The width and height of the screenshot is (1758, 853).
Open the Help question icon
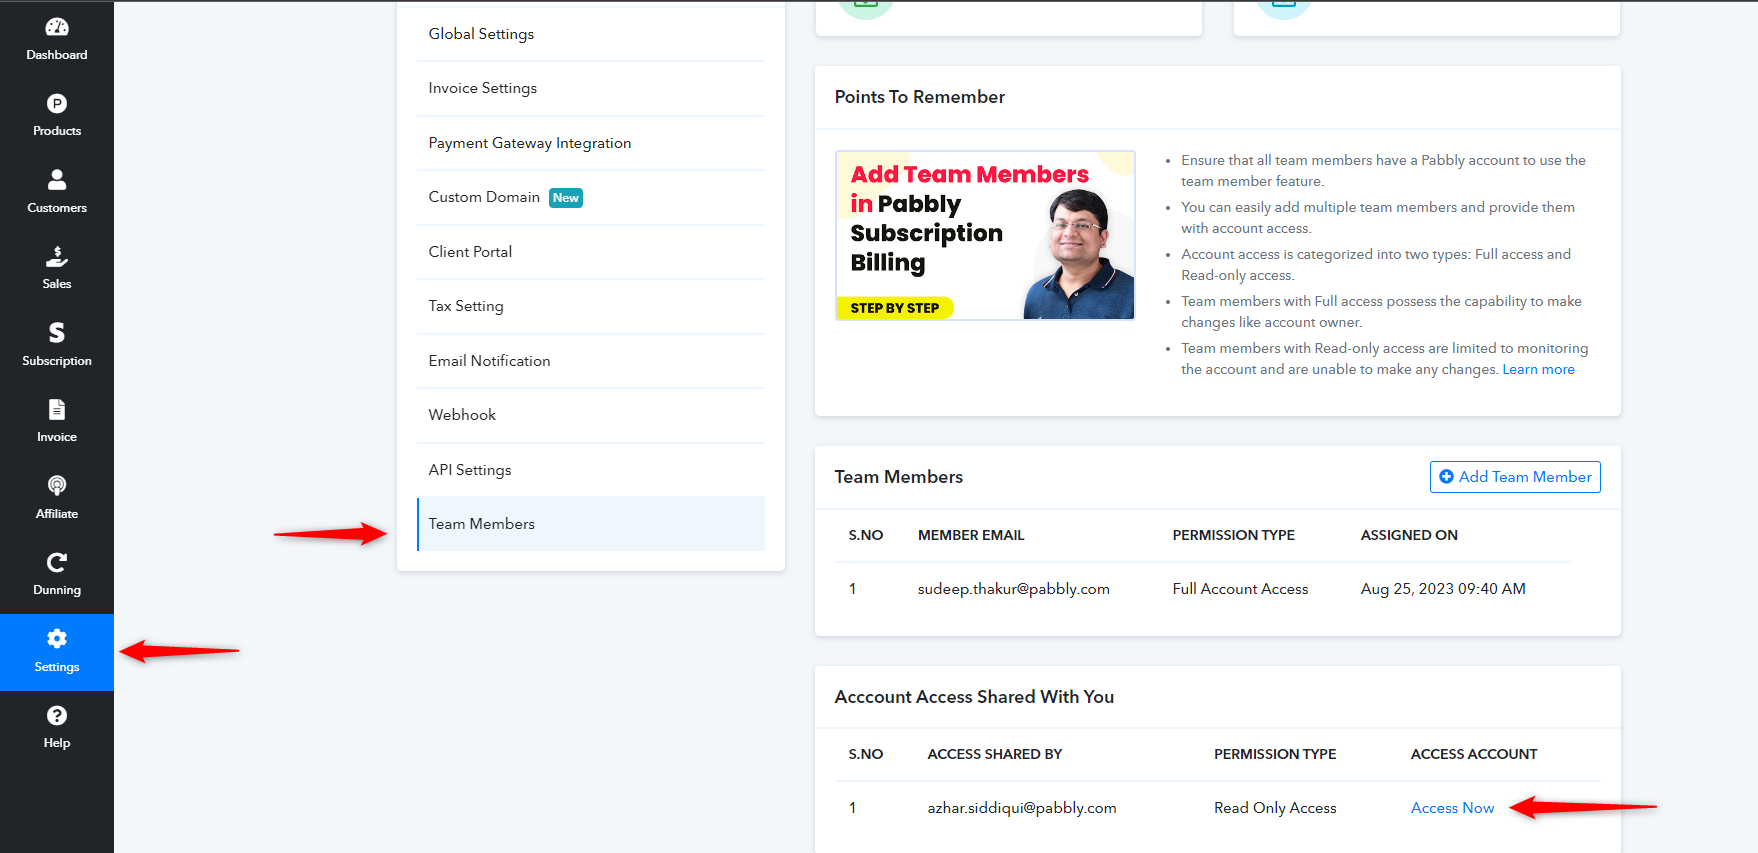[x=57, y=716]
